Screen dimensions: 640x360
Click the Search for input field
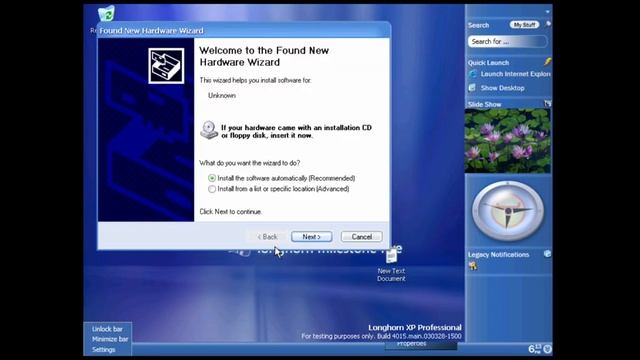pyautogui.click(x=507, y=41)
